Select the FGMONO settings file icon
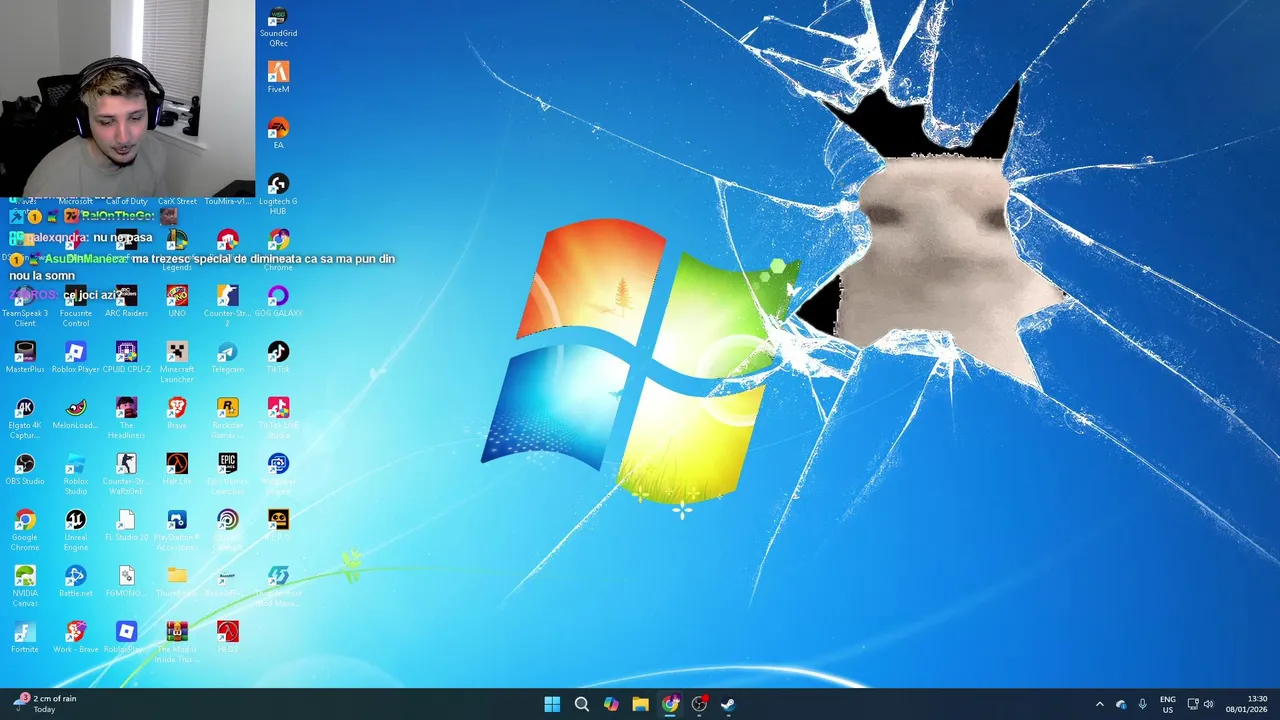1280x720 pixels. click(126, 581)
